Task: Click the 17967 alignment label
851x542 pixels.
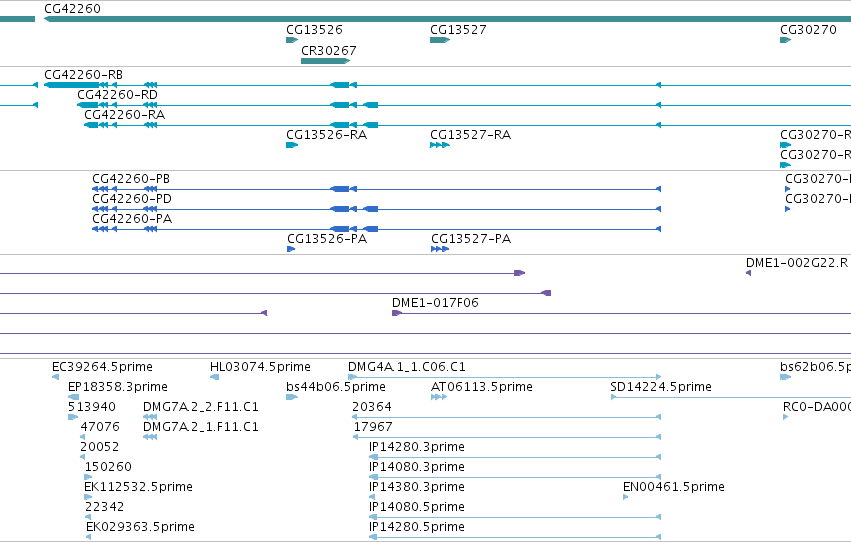Action: [373, 428]
